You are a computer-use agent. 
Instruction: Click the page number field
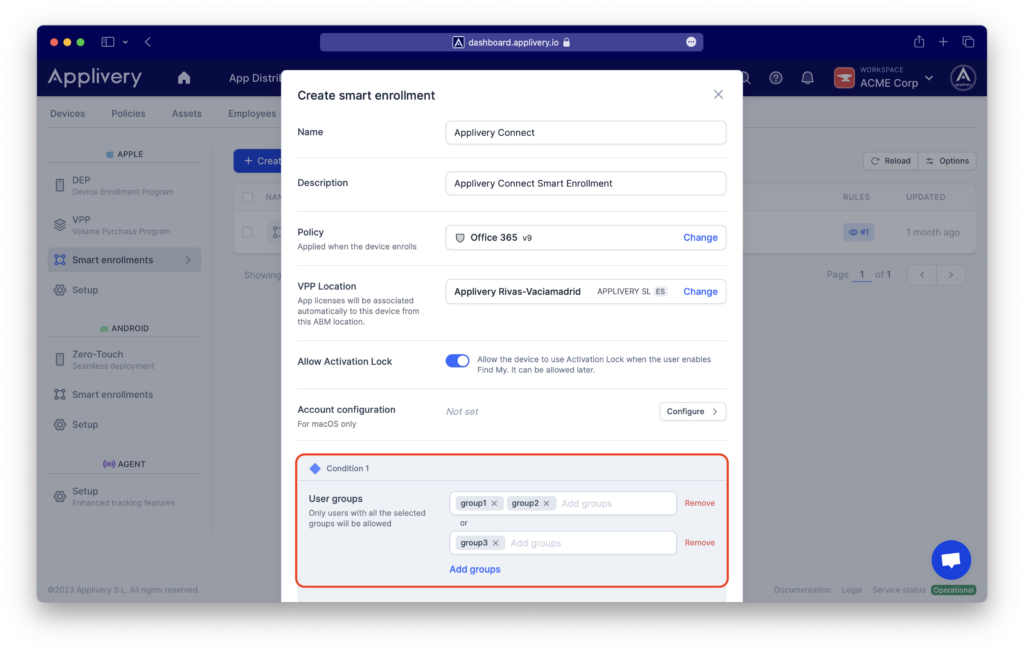point(861,275)
